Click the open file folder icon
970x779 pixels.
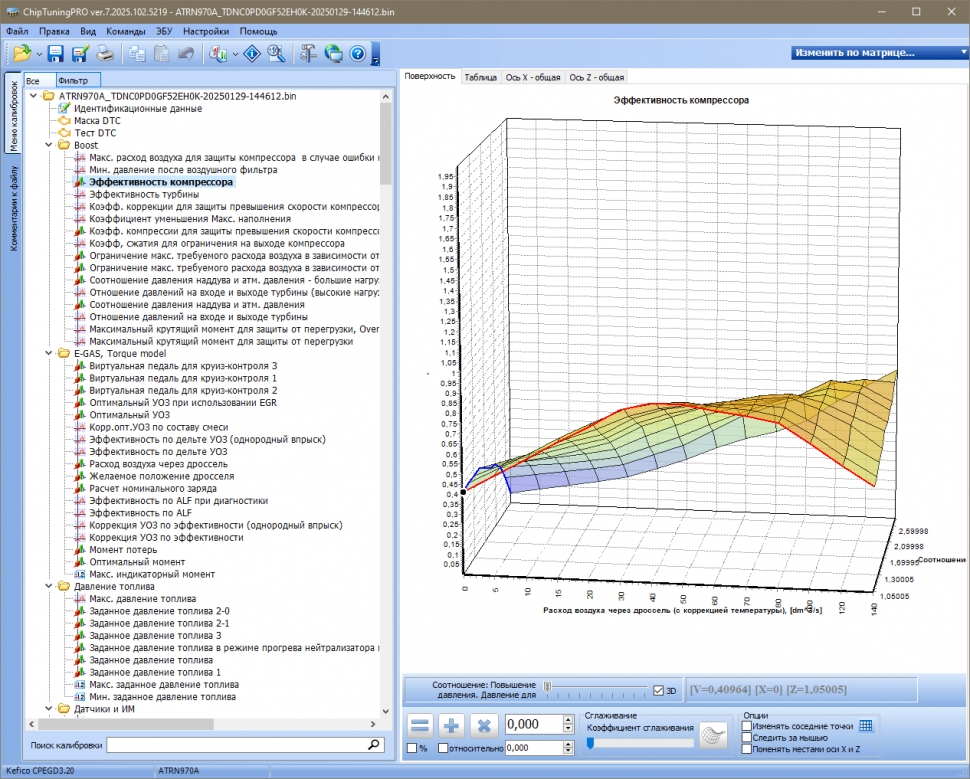coord(21,54)
